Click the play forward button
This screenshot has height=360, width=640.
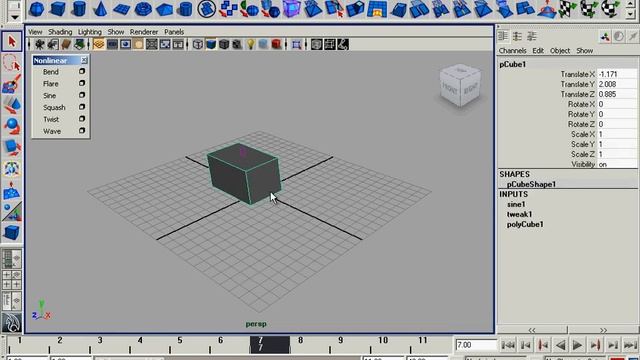pyautogui.click(x=578, y=345)
